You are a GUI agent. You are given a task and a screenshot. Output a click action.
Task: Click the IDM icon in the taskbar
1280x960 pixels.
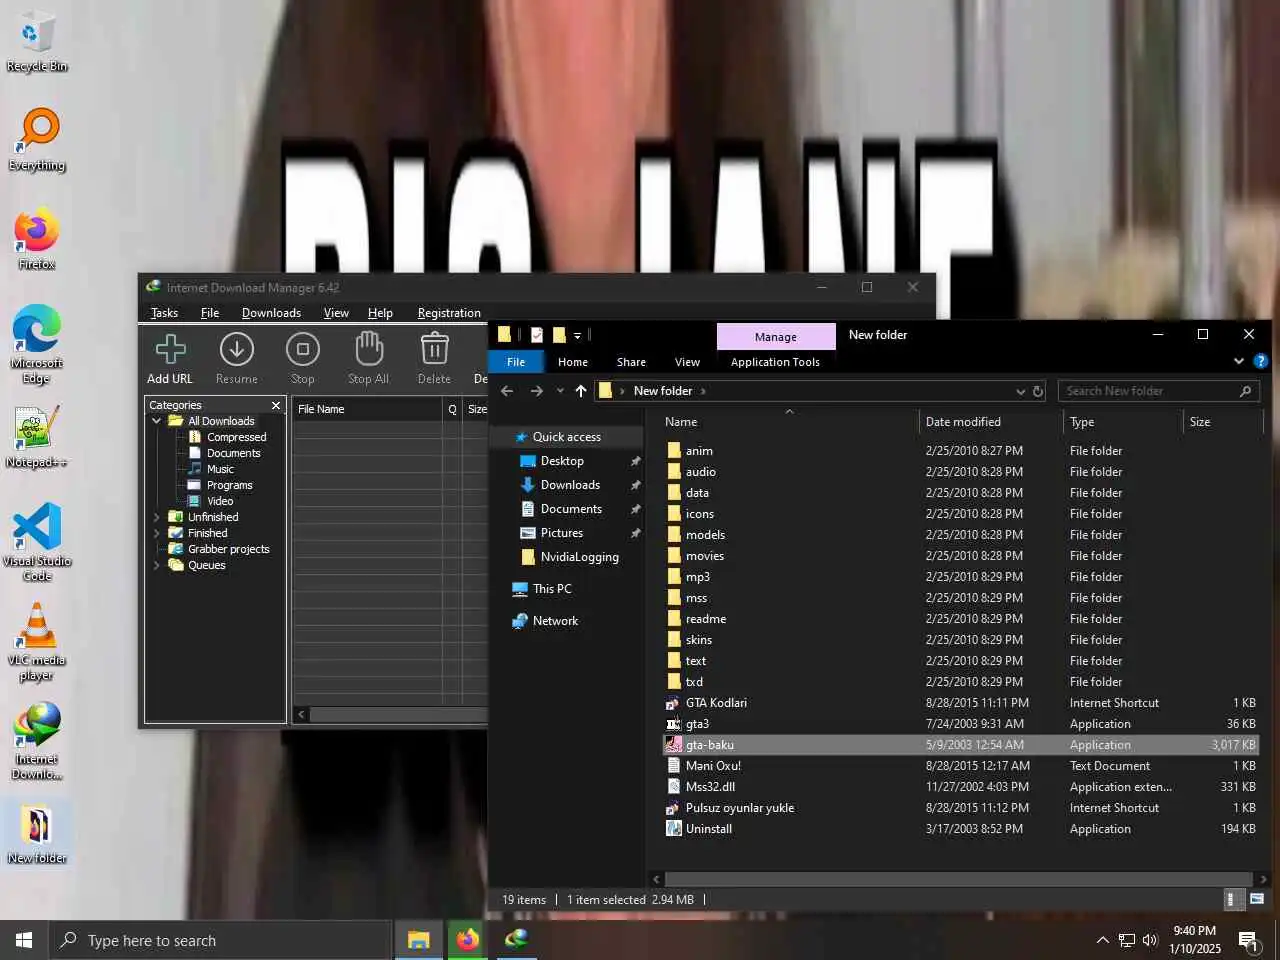(x=516, y=940)
